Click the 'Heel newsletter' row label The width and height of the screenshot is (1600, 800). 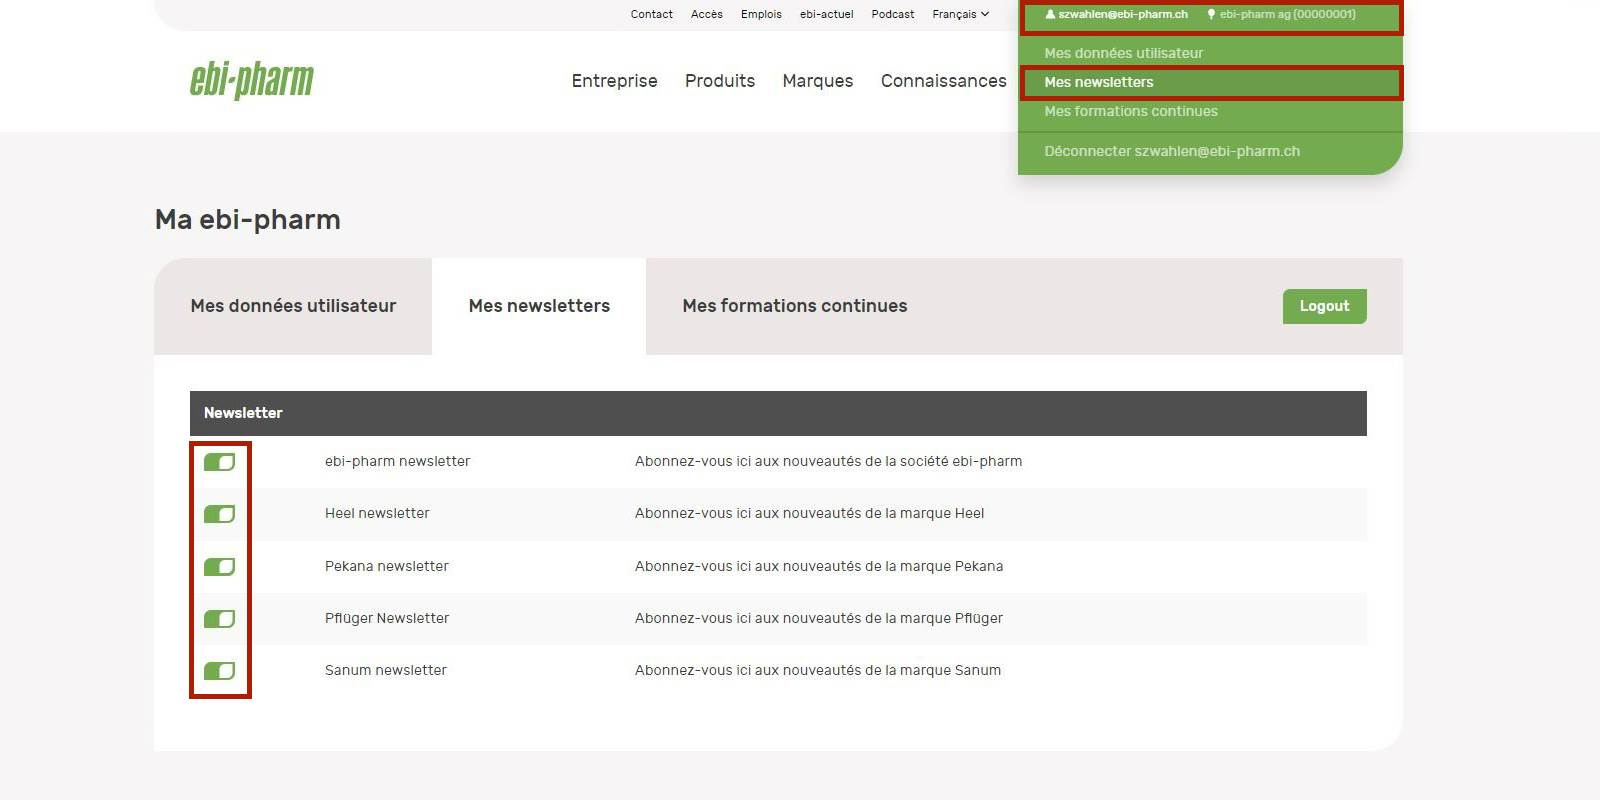click(x=377, y=513)
